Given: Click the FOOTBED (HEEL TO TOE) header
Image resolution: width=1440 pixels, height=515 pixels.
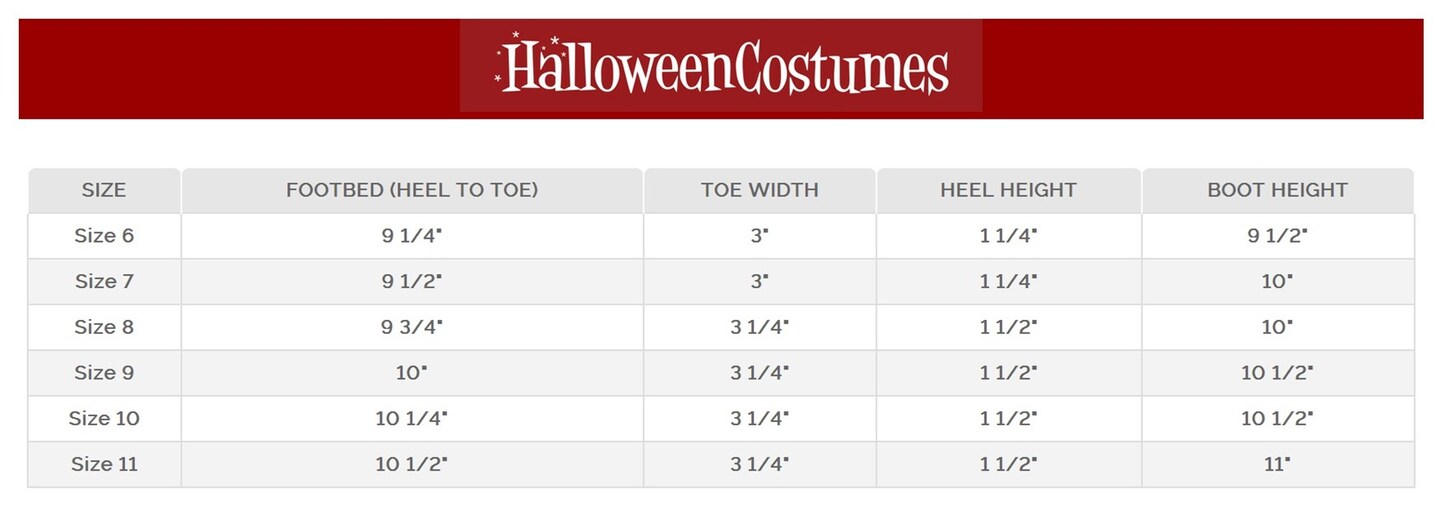Looking at the screenshot, I should (412, 190).
